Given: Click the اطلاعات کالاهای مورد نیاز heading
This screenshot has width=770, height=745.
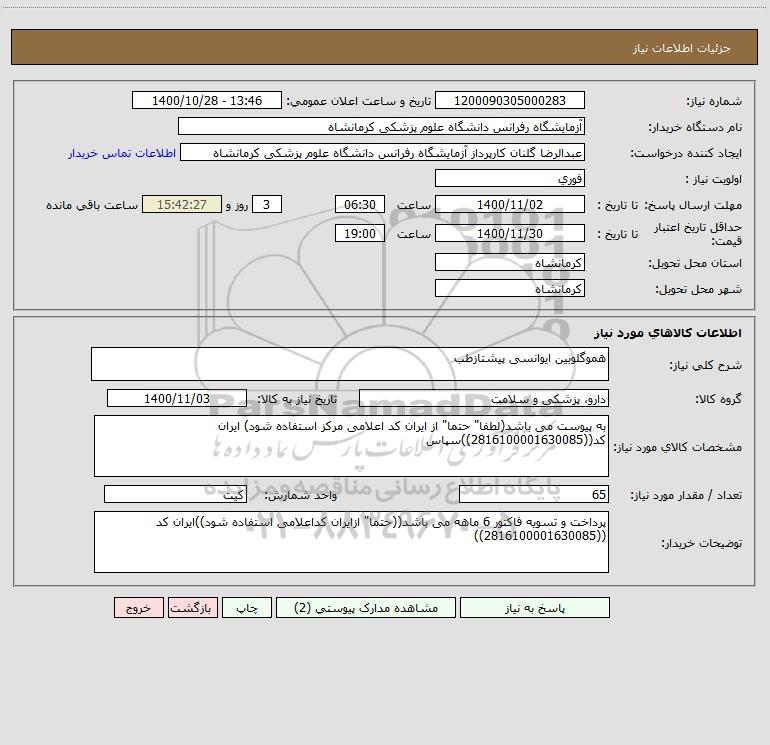Looking at the screenshot, I should 668,333.
